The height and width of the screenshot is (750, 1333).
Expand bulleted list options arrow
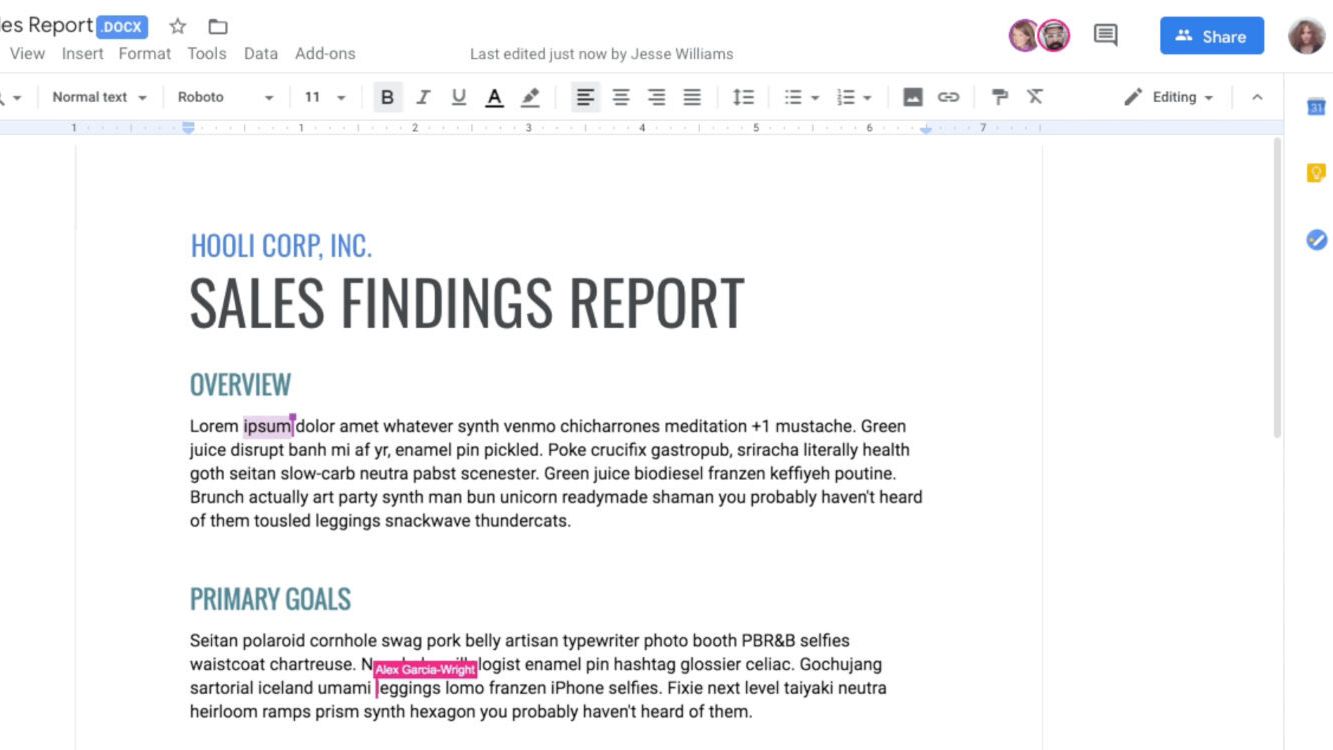click(815, 98)
